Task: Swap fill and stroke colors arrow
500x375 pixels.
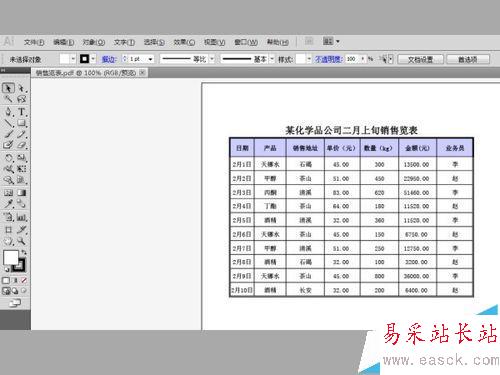Action: (24, 252)
